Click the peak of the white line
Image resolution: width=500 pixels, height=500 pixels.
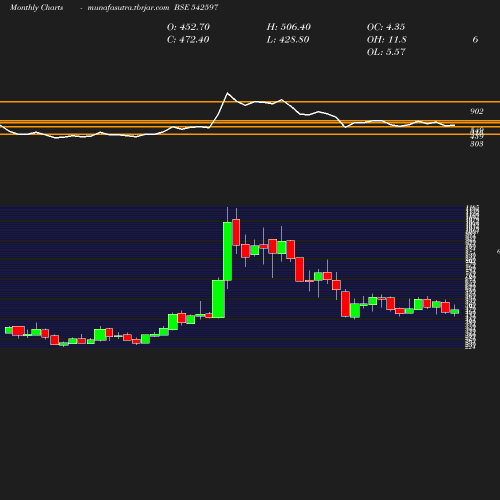(x=228, y=93)
